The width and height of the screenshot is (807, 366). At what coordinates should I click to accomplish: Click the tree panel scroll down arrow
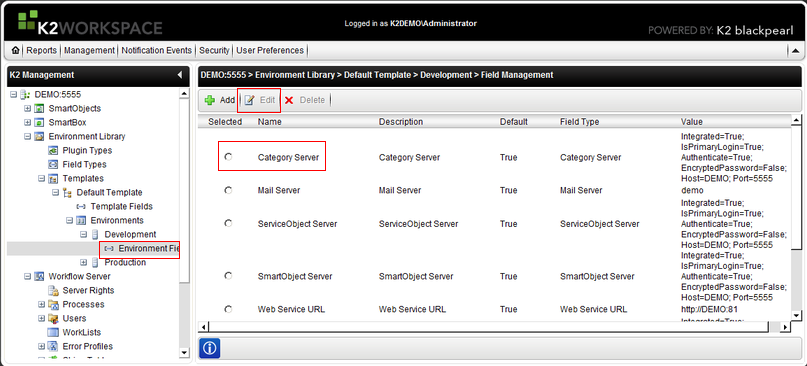[184, 353]
